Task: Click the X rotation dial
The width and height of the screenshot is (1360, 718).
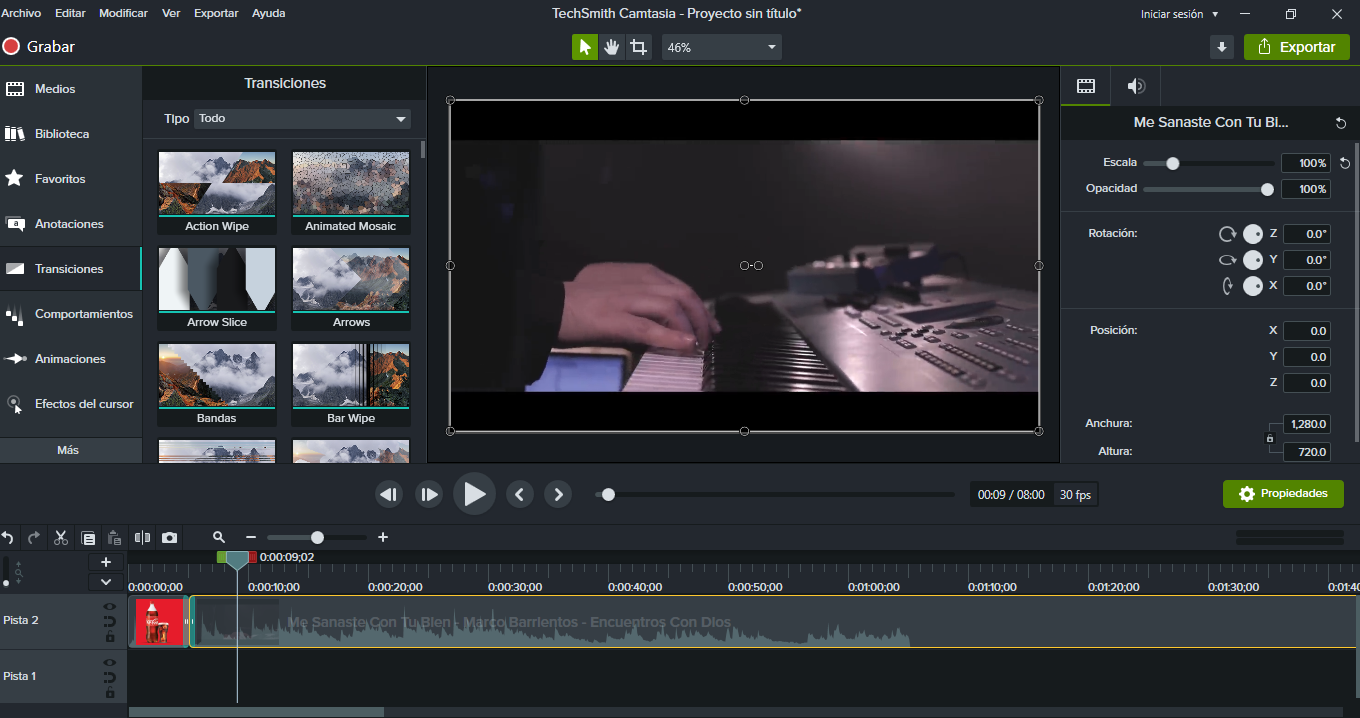Action: 1253,286
